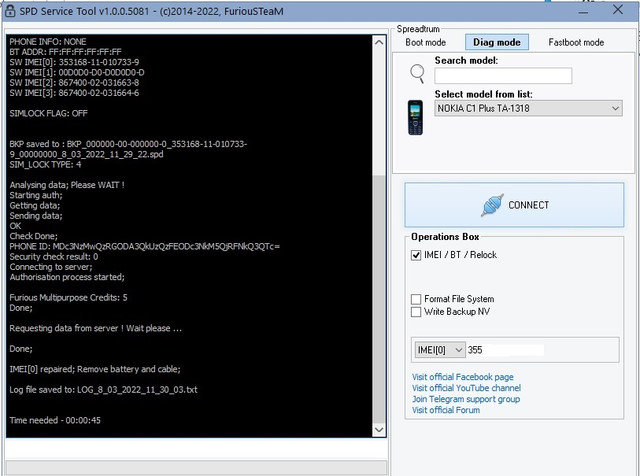Screen dimensions: 640x476
Task: Visit official YouTube channel link
Action: click(x=466, y=388)
